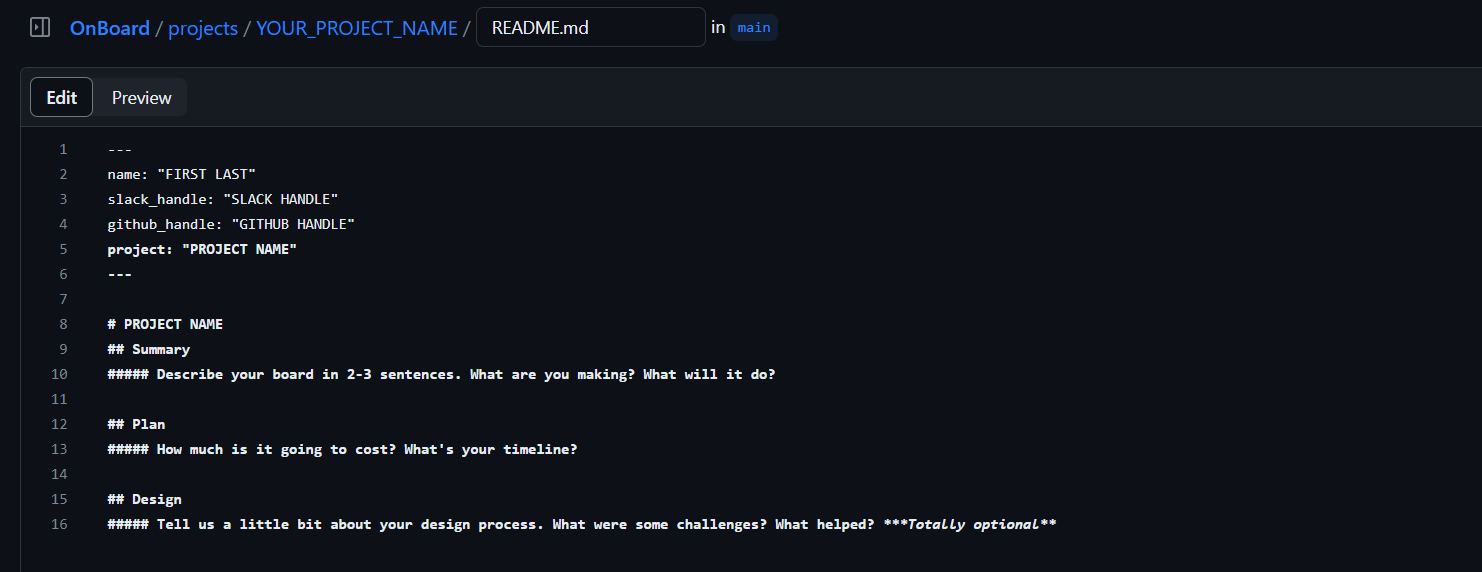Click the ## Design heading line
The width and height of the screenshot is (1482, 572).
point(145,499)
